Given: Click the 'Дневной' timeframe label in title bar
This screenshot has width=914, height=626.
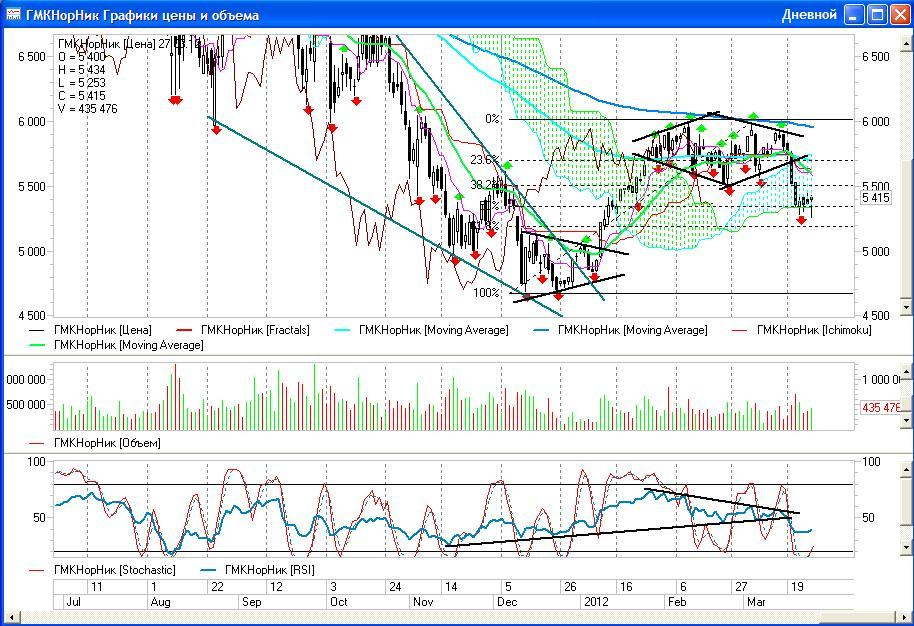Looking at the screenshot, I should pos(809,15).
